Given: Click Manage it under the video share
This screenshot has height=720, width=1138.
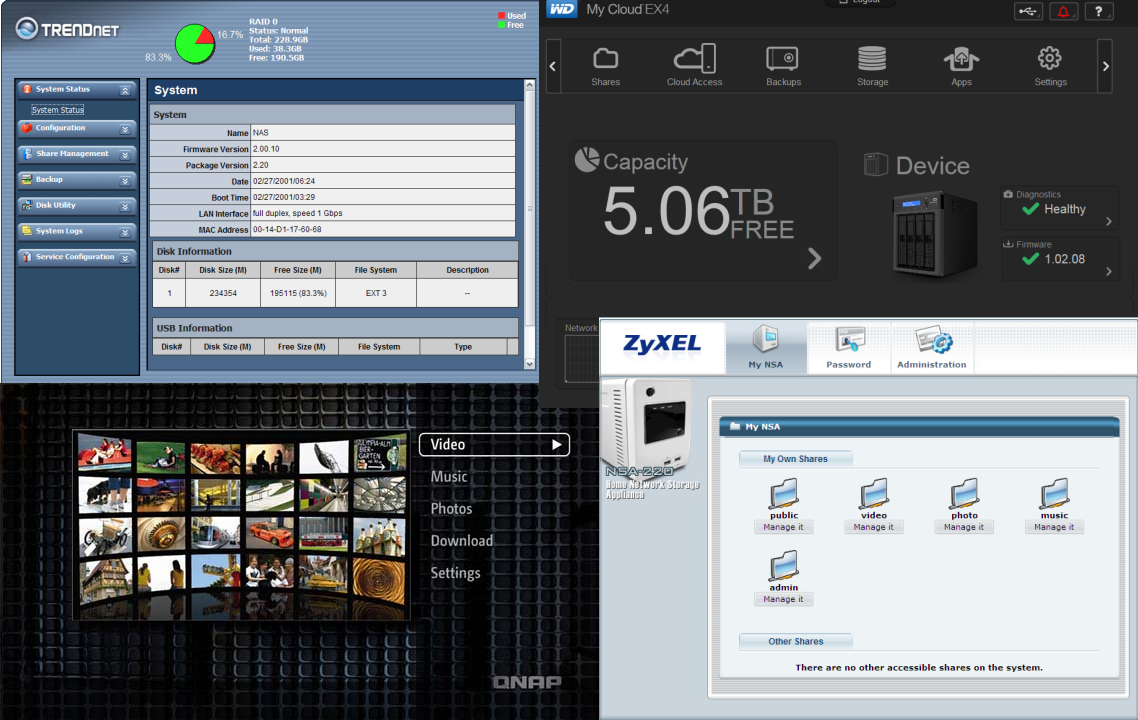Looking at the screenshot, I should [x=874, y=527].
